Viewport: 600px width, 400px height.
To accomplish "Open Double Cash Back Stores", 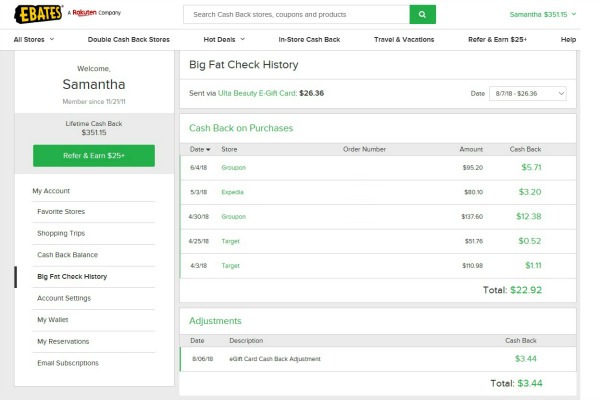I will tap(129, 39).
